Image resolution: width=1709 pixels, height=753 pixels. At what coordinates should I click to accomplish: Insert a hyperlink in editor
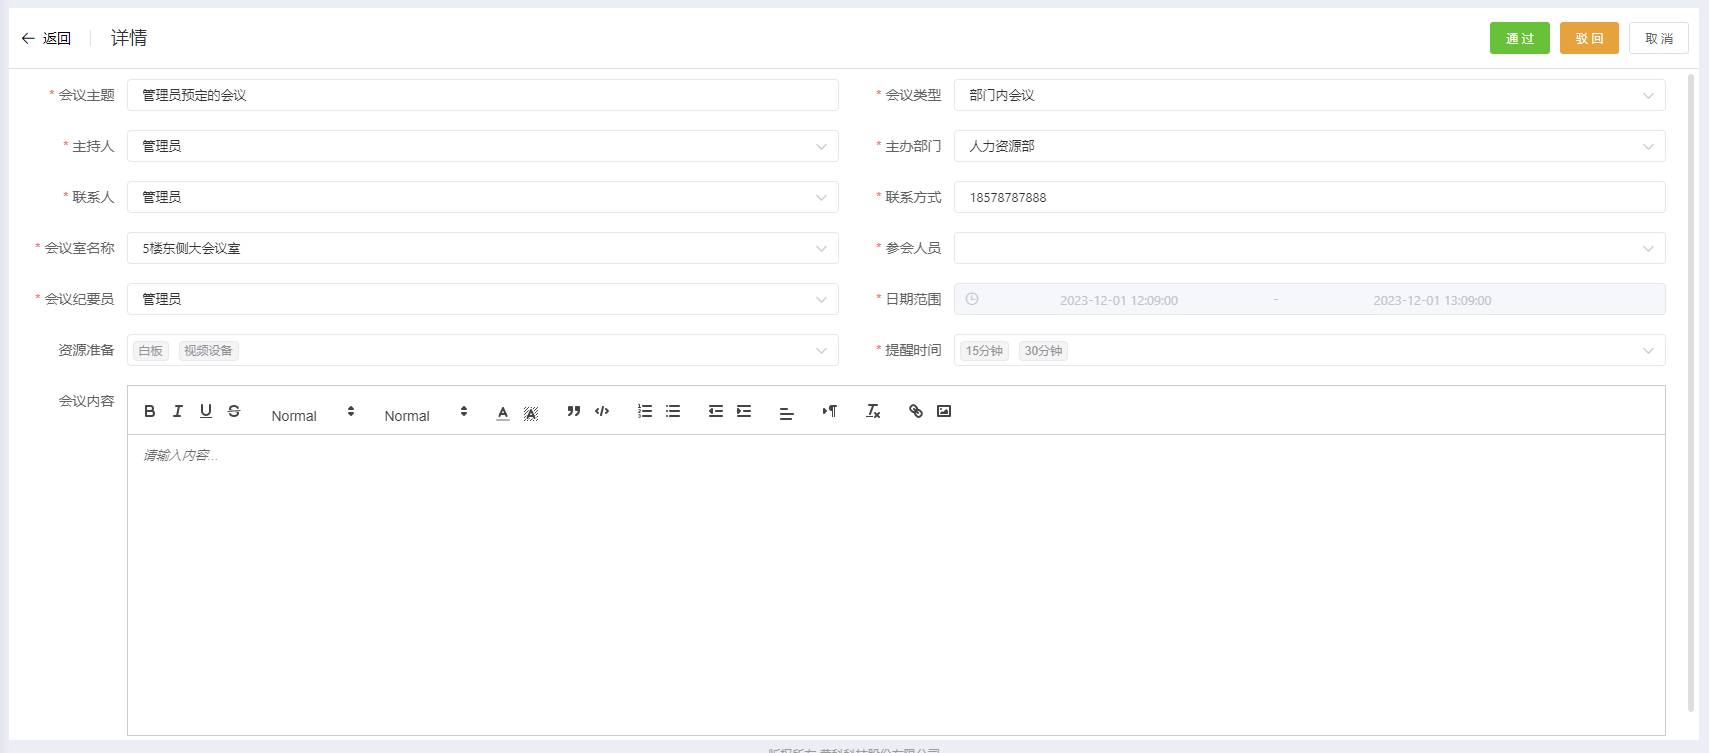[915, 411]
